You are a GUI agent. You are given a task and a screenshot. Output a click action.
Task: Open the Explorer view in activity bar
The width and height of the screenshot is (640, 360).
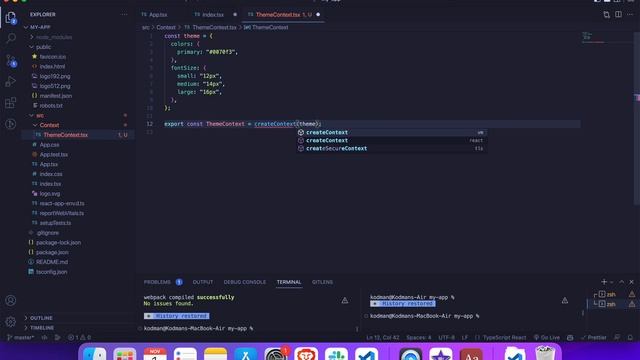tap(11, 18)
